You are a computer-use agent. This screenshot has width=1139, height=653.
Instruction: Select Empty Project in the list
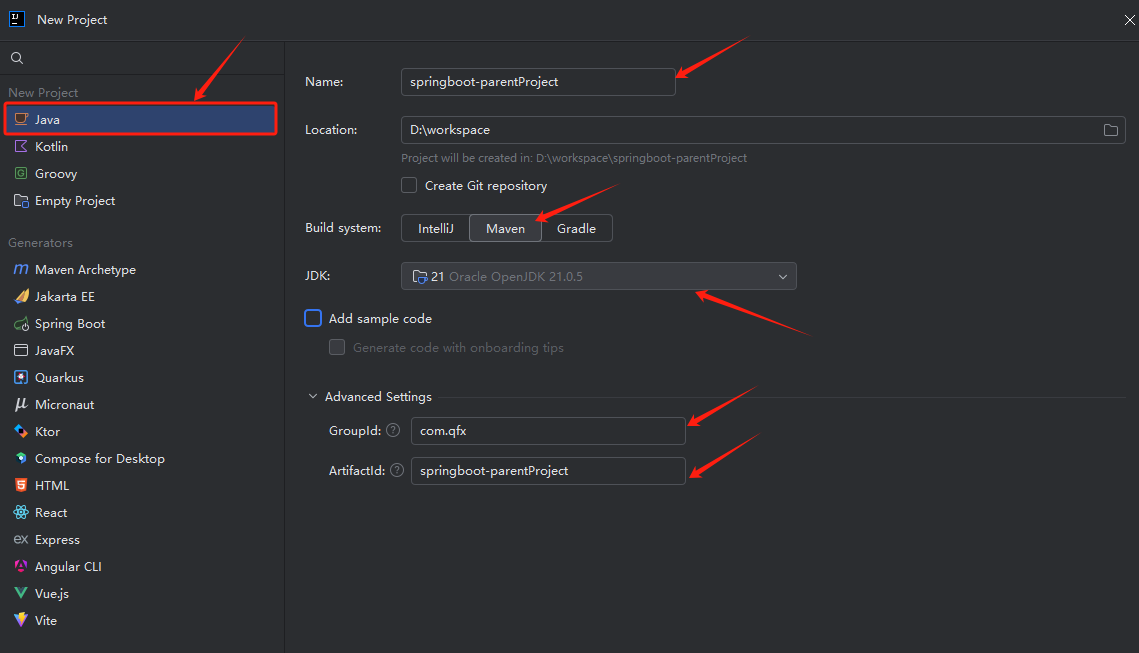point(75,201)
